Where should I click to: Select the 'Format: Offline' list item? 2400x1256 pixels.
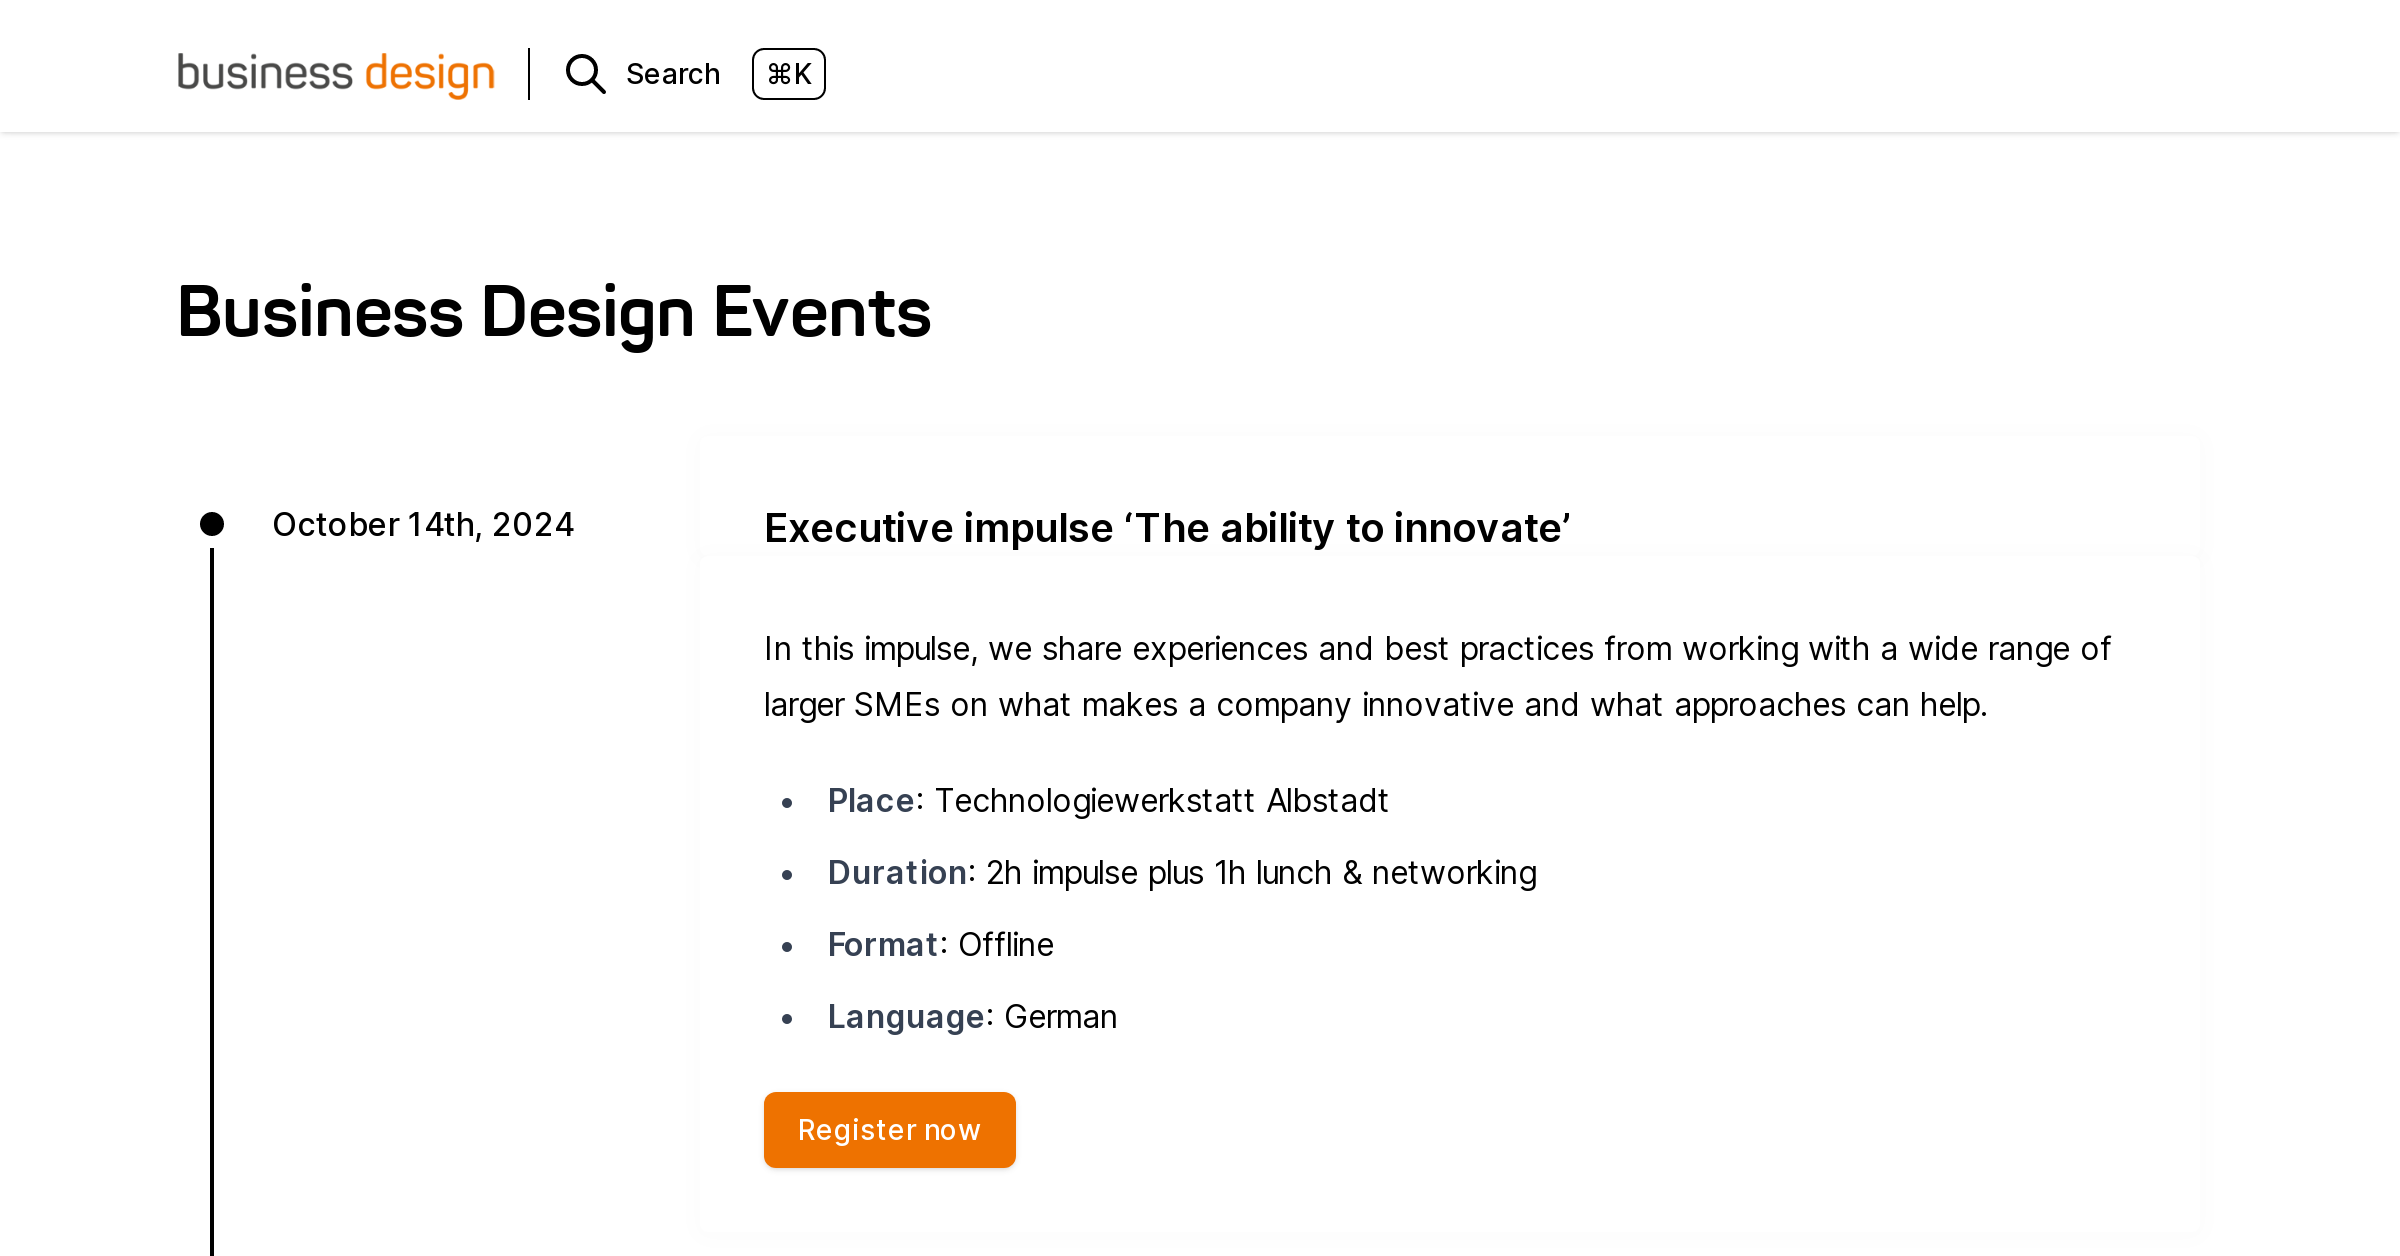pyautogui.click(x=939, y=943)
